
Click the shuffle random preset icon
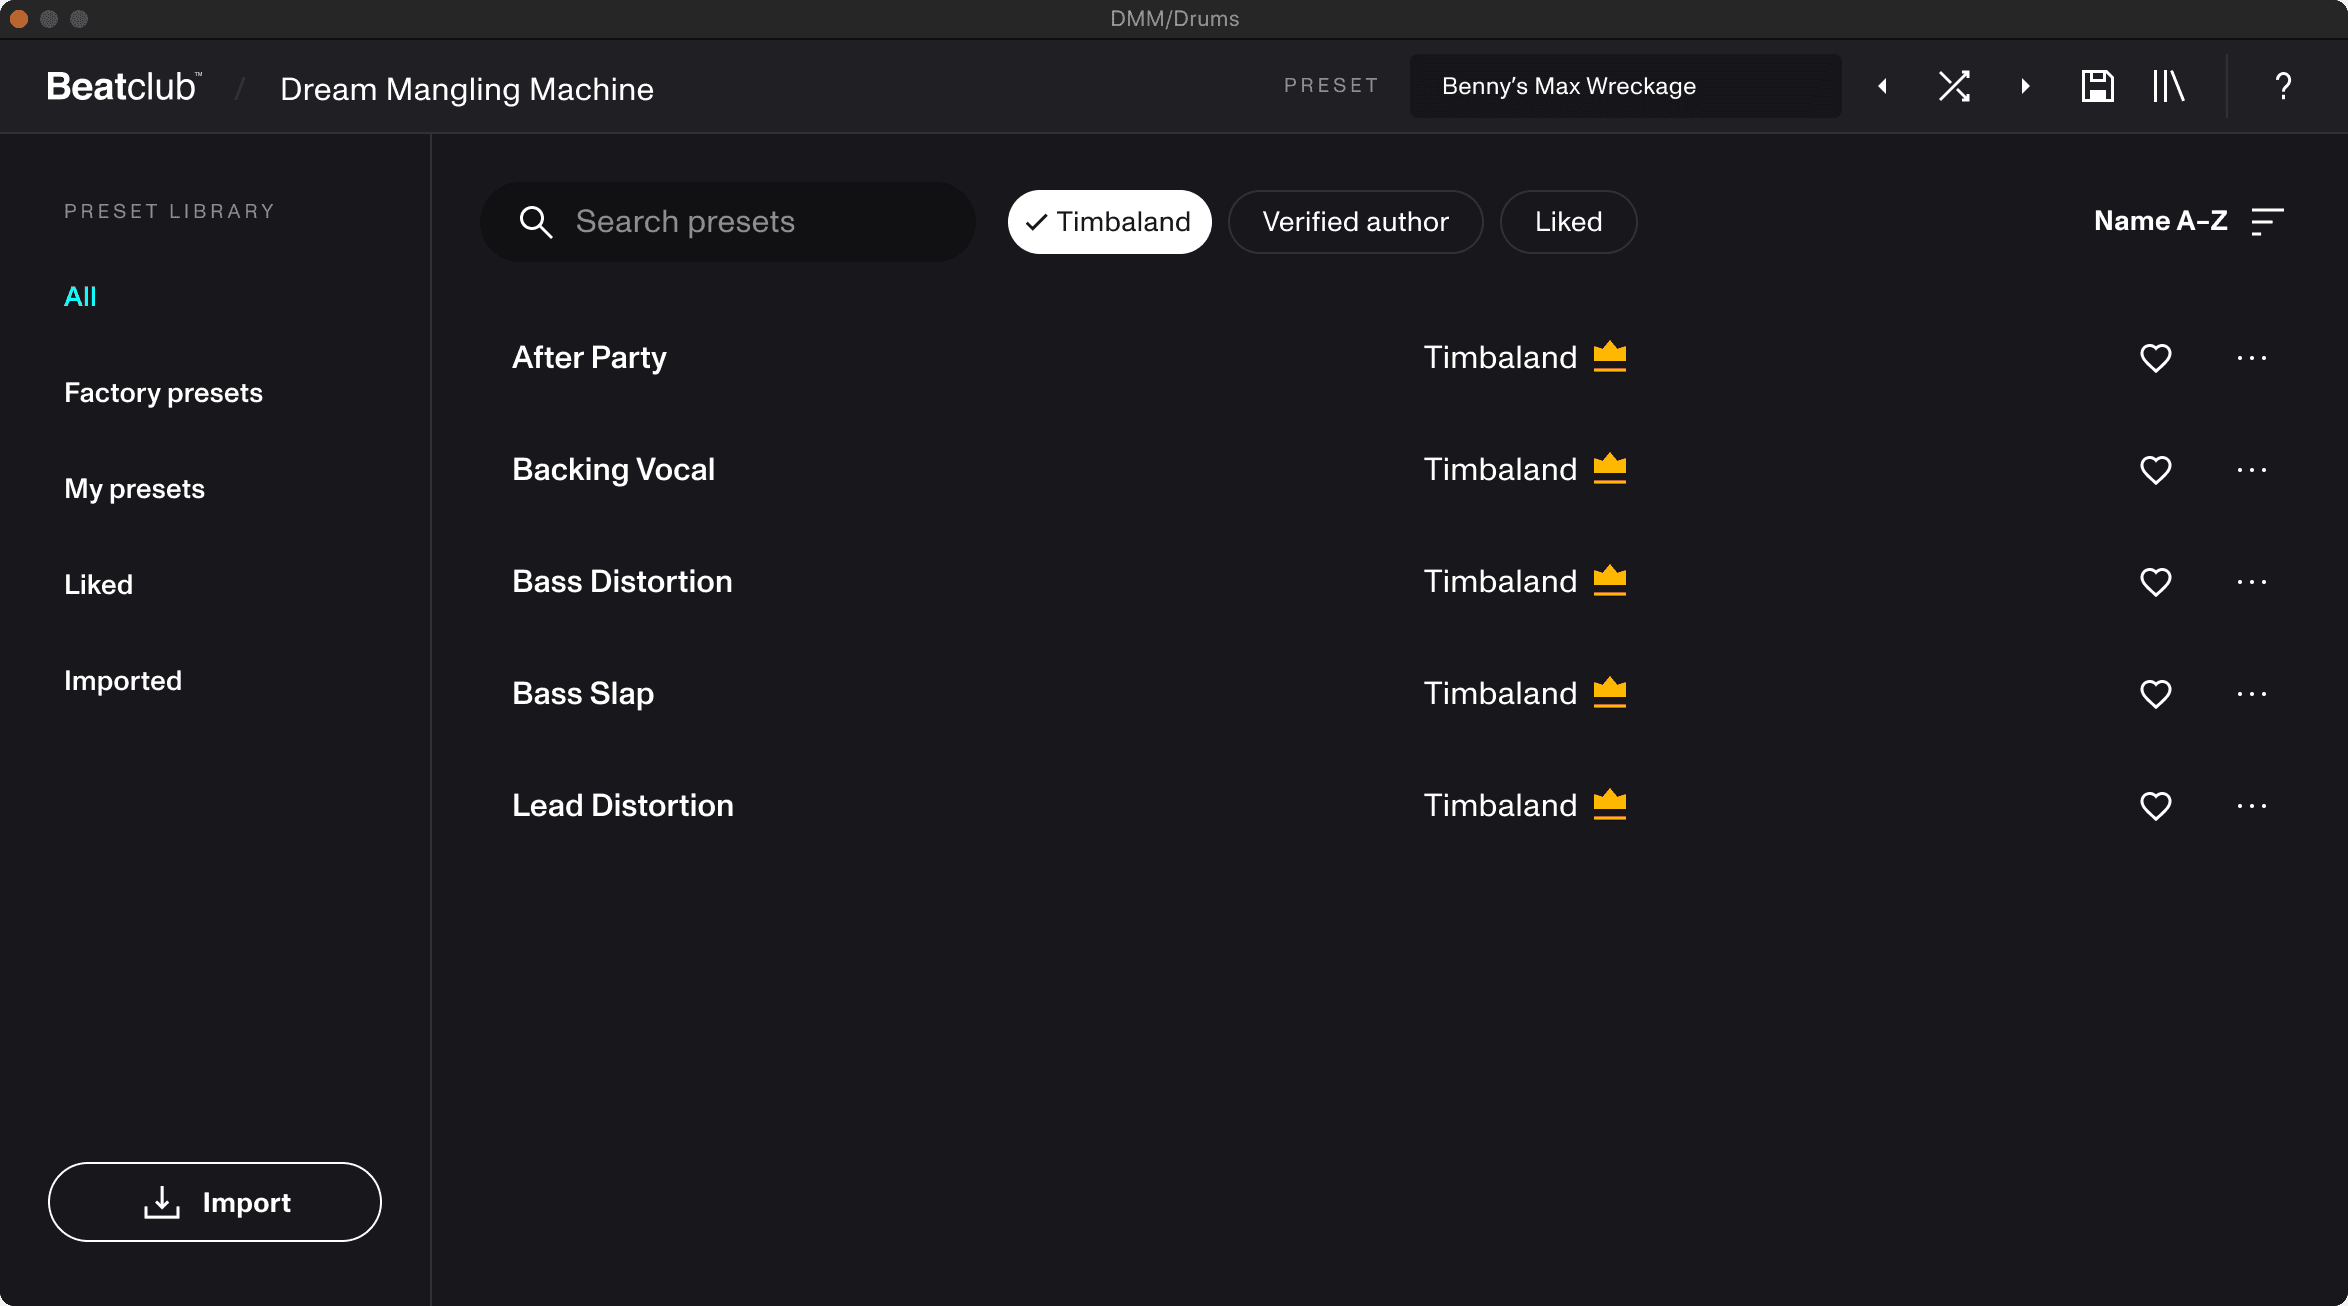click(1954, 86)
